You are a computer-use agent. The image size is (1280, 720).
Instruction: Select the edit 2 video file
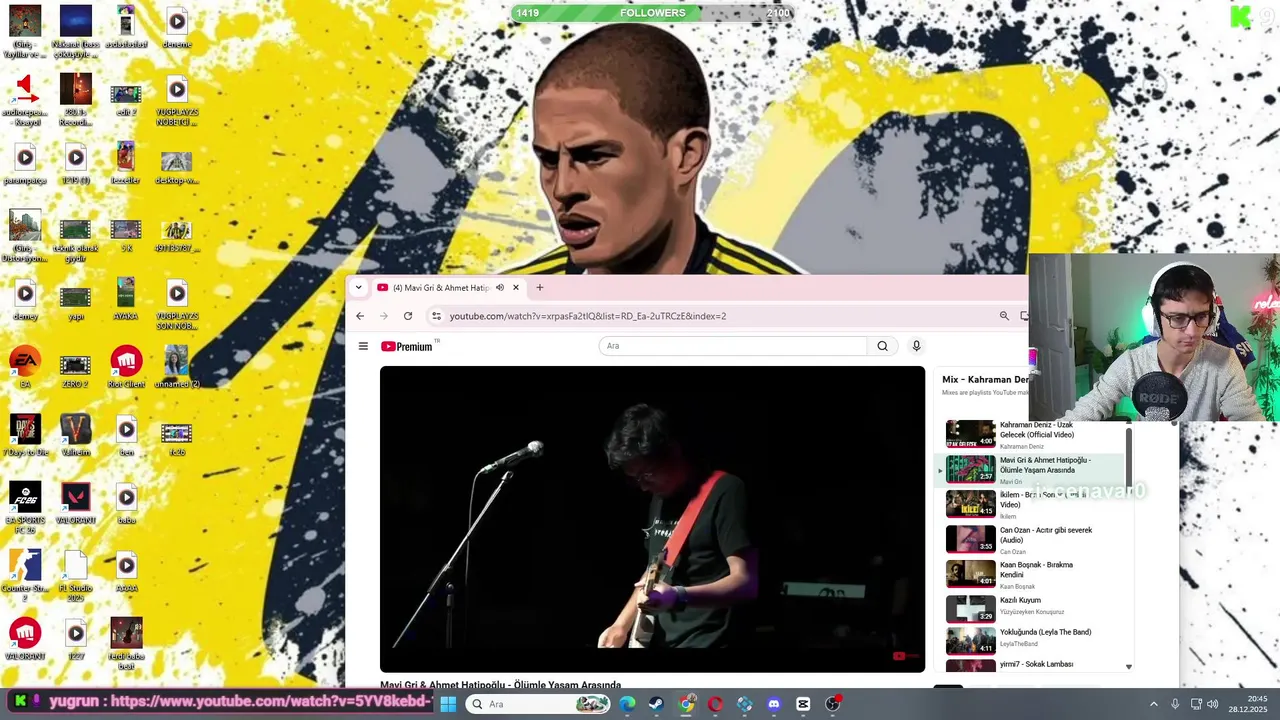click(x=126, y=99)
